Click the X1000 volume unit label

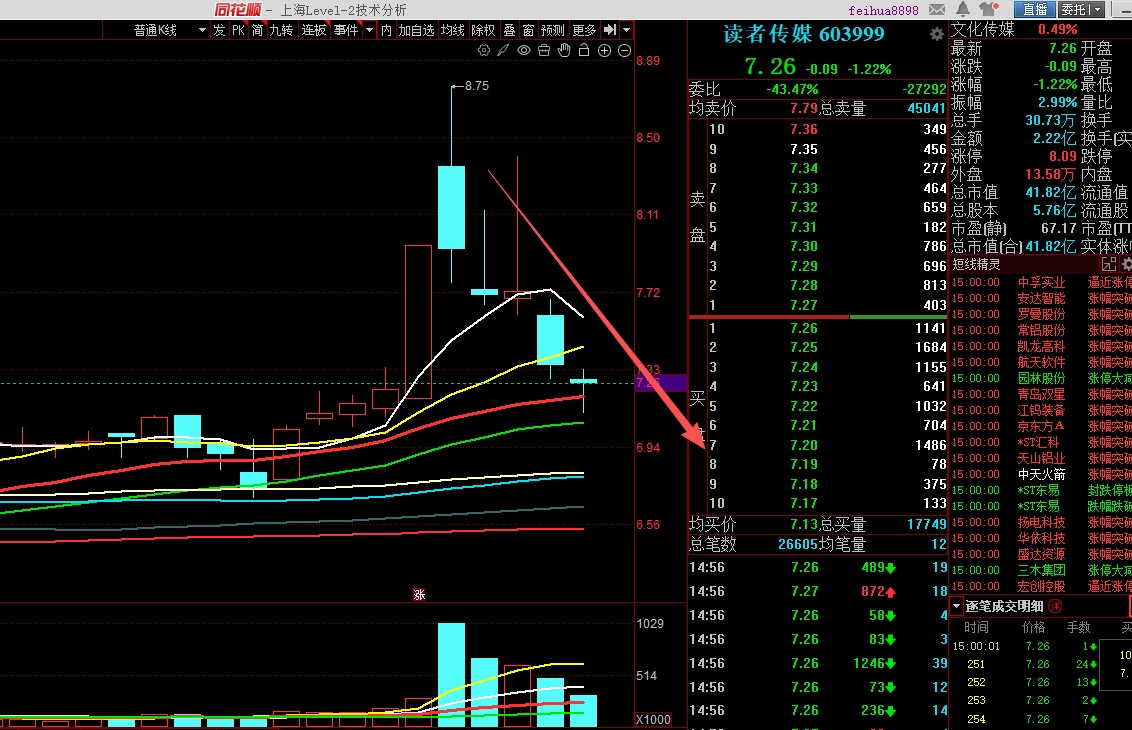[653, 720]
